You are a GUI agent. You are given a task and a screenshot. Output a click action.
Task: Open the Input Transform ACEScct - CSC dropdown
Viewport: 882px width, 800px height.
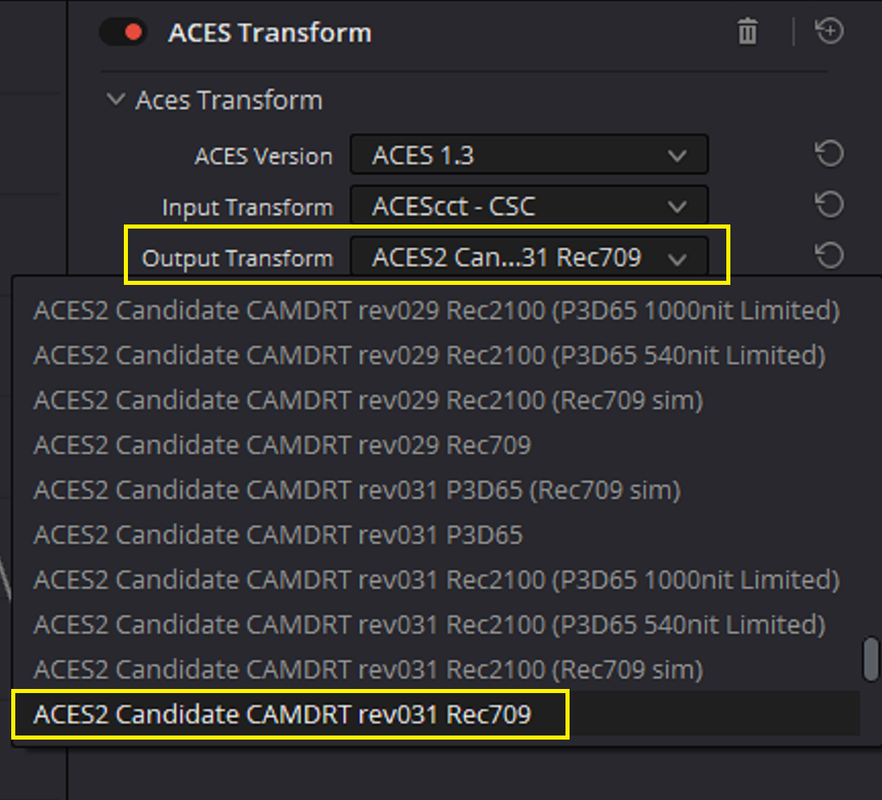[529, 205]
